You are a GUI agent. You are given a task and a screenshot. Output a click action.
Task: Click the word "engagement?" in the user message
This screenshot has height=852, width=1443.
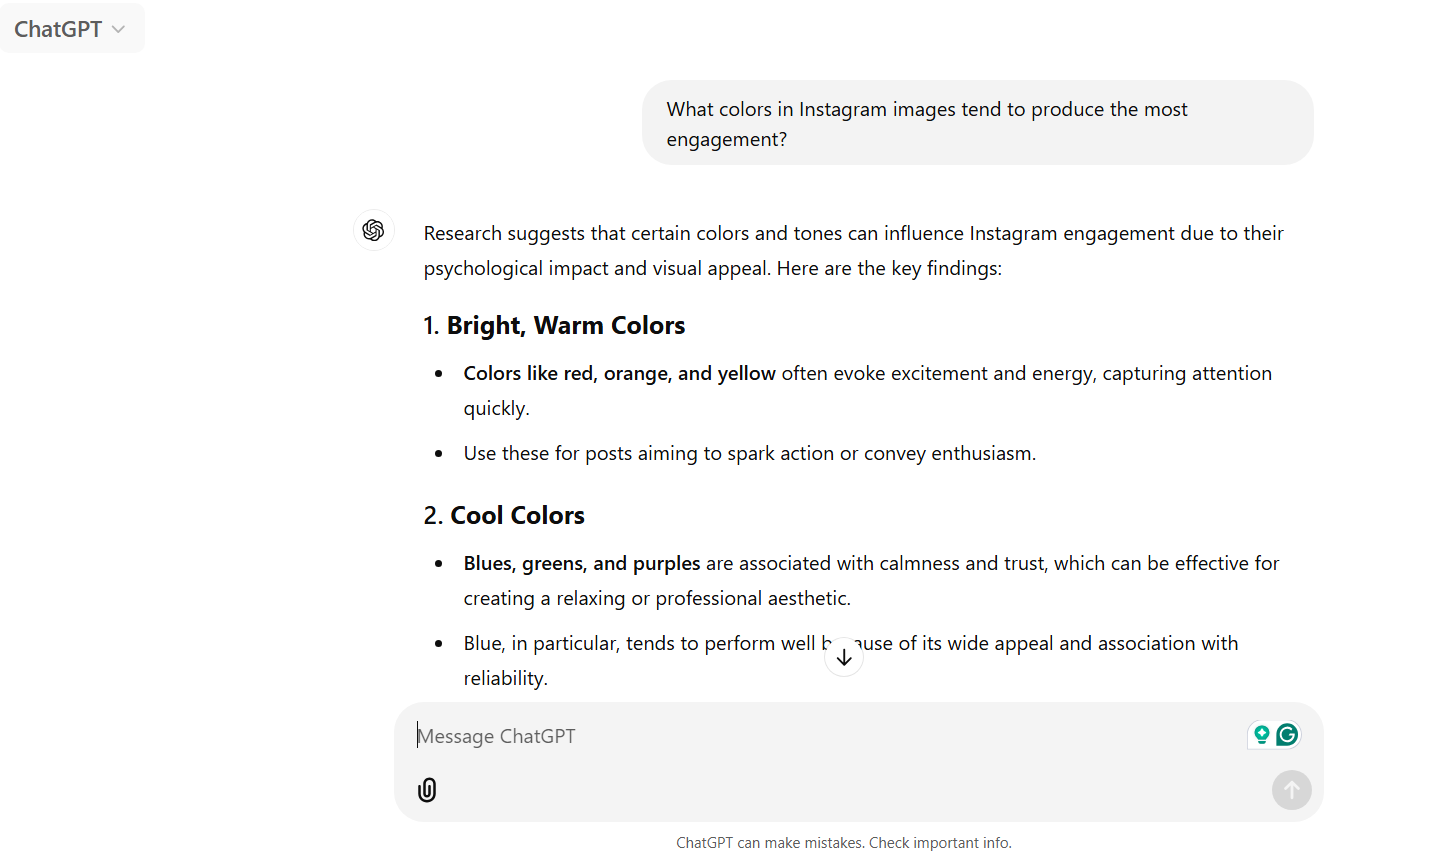click(727, 140)
